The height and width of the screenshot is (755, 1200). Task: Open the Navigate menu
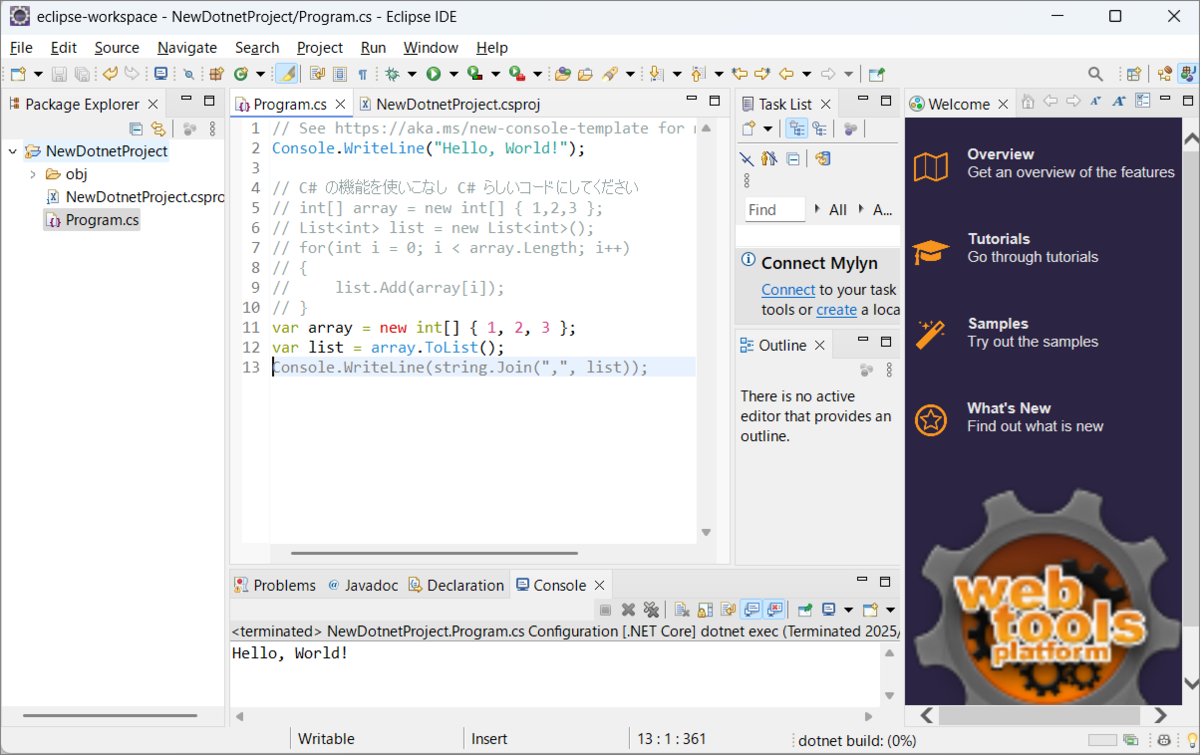187,47
